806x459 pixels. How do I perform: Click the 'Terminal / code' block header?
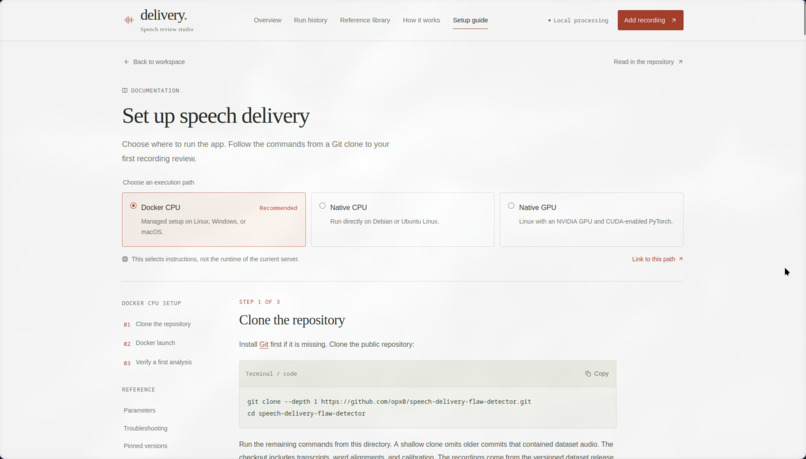428,374
